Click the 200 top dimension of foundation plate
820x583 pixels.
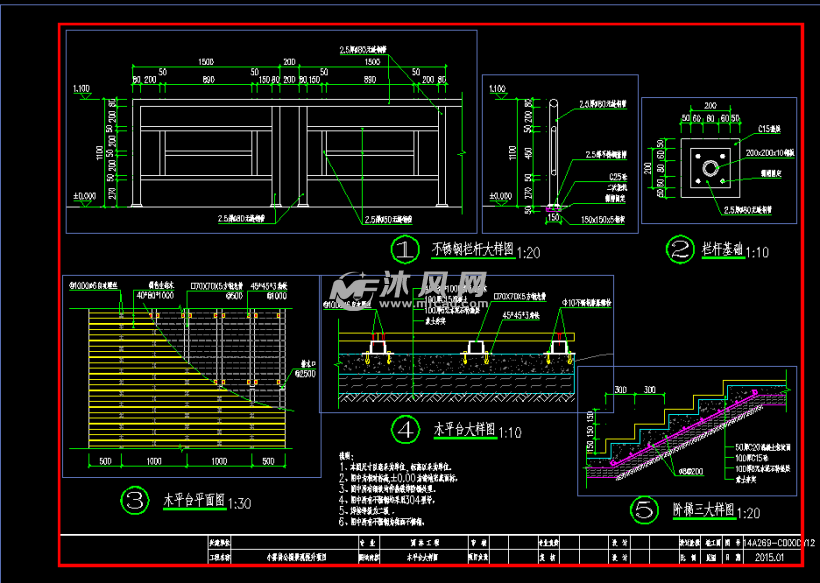click(710, 106)
